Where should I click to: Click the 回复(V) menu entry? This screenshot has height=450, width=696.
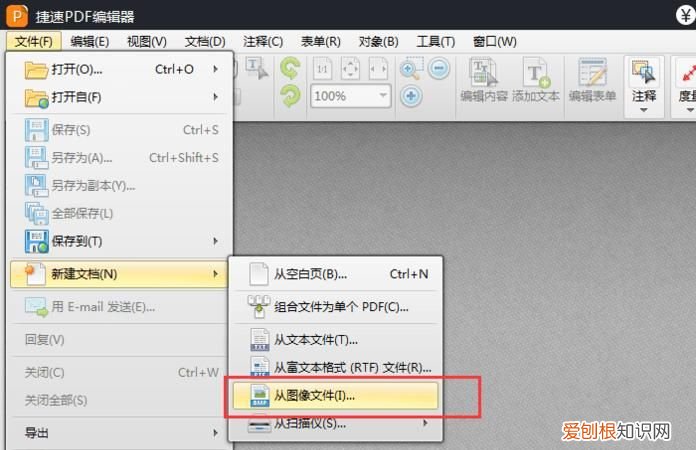coord(119,339)
